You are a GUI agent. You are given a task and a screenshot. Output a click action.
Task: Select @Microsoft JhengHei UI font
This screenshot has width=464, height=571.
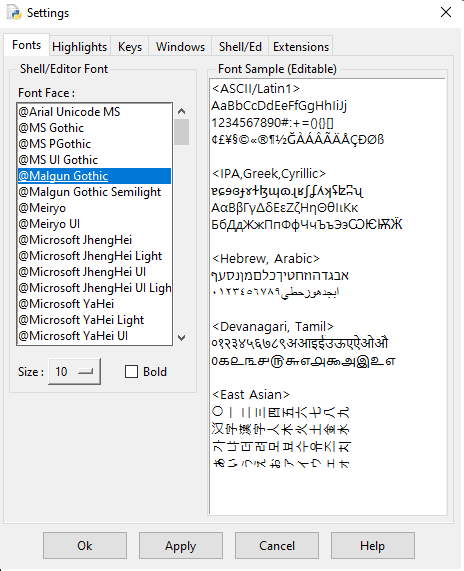click(x=94, y=272)
